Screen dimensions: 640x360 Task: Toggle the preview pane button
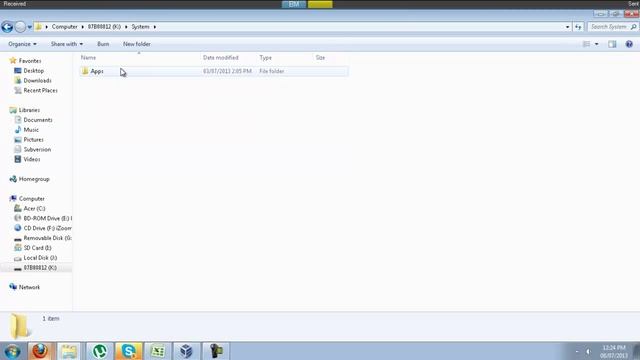612,44
